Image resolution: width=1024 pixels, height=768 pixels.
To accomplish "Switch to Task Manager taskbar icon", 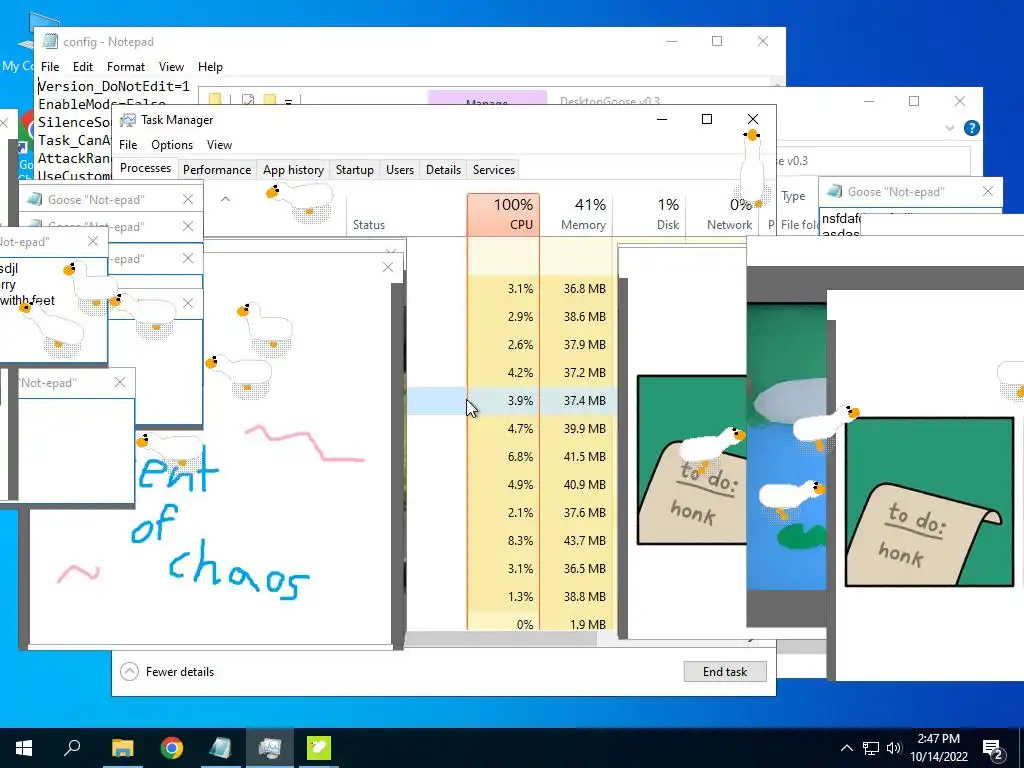I will [270, 748].
